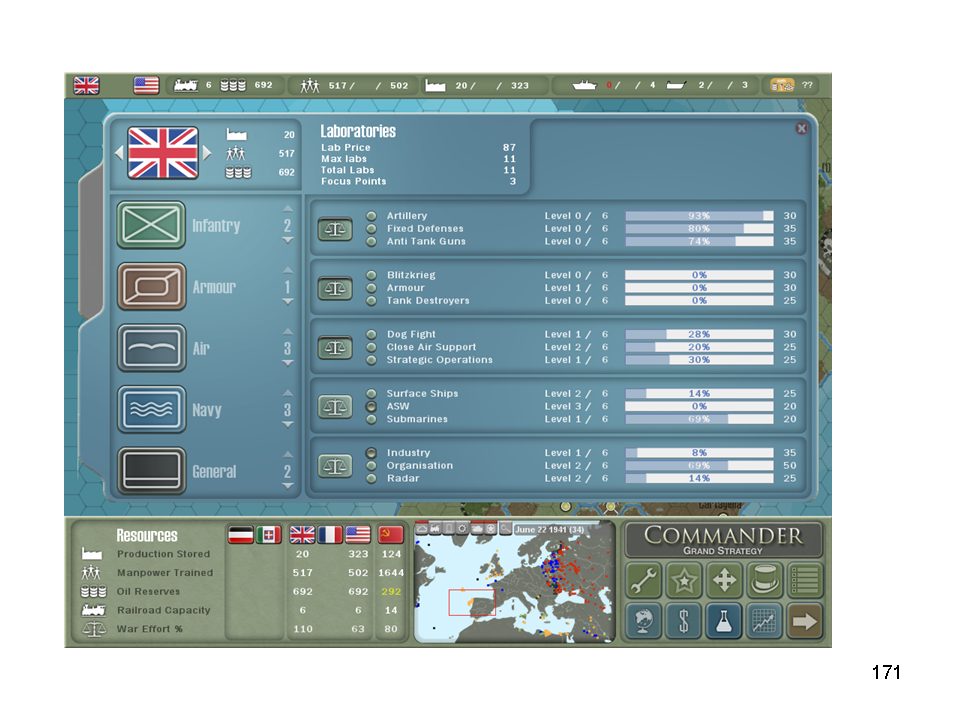Close the Laboratories panel
The image size is (960, 720).
801,129
